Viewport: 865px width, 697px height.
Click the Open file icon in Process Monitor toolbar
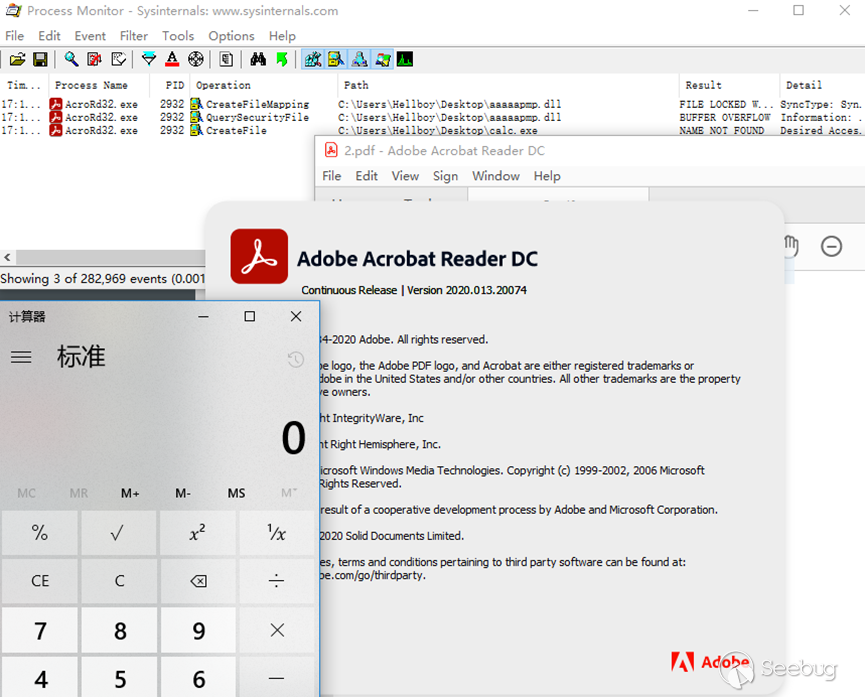tap(17, 59)
